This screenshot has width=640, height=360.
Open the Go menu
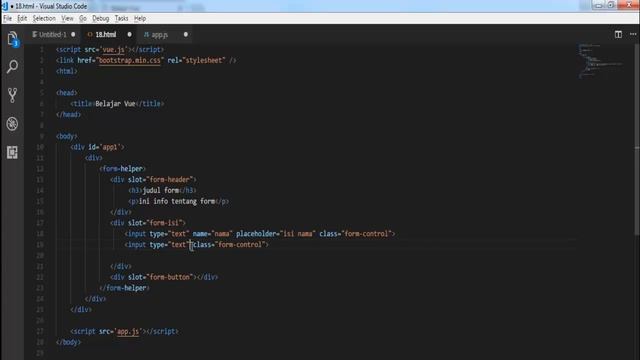coord(83,18)
